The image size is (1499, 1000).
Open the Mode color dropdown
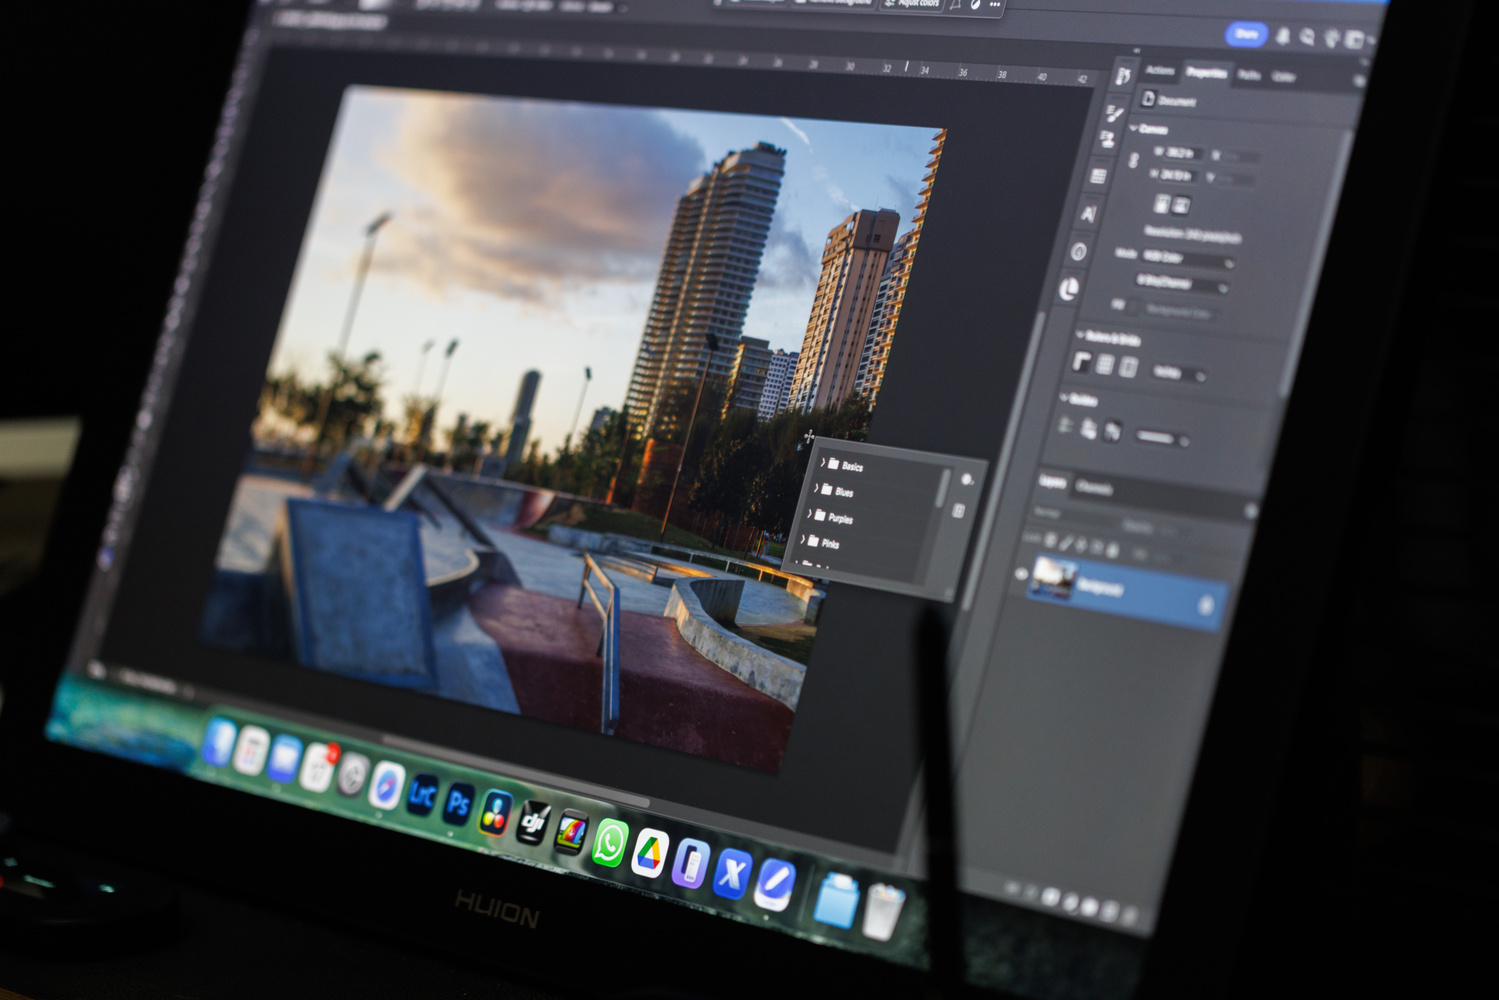(1188, 260)
